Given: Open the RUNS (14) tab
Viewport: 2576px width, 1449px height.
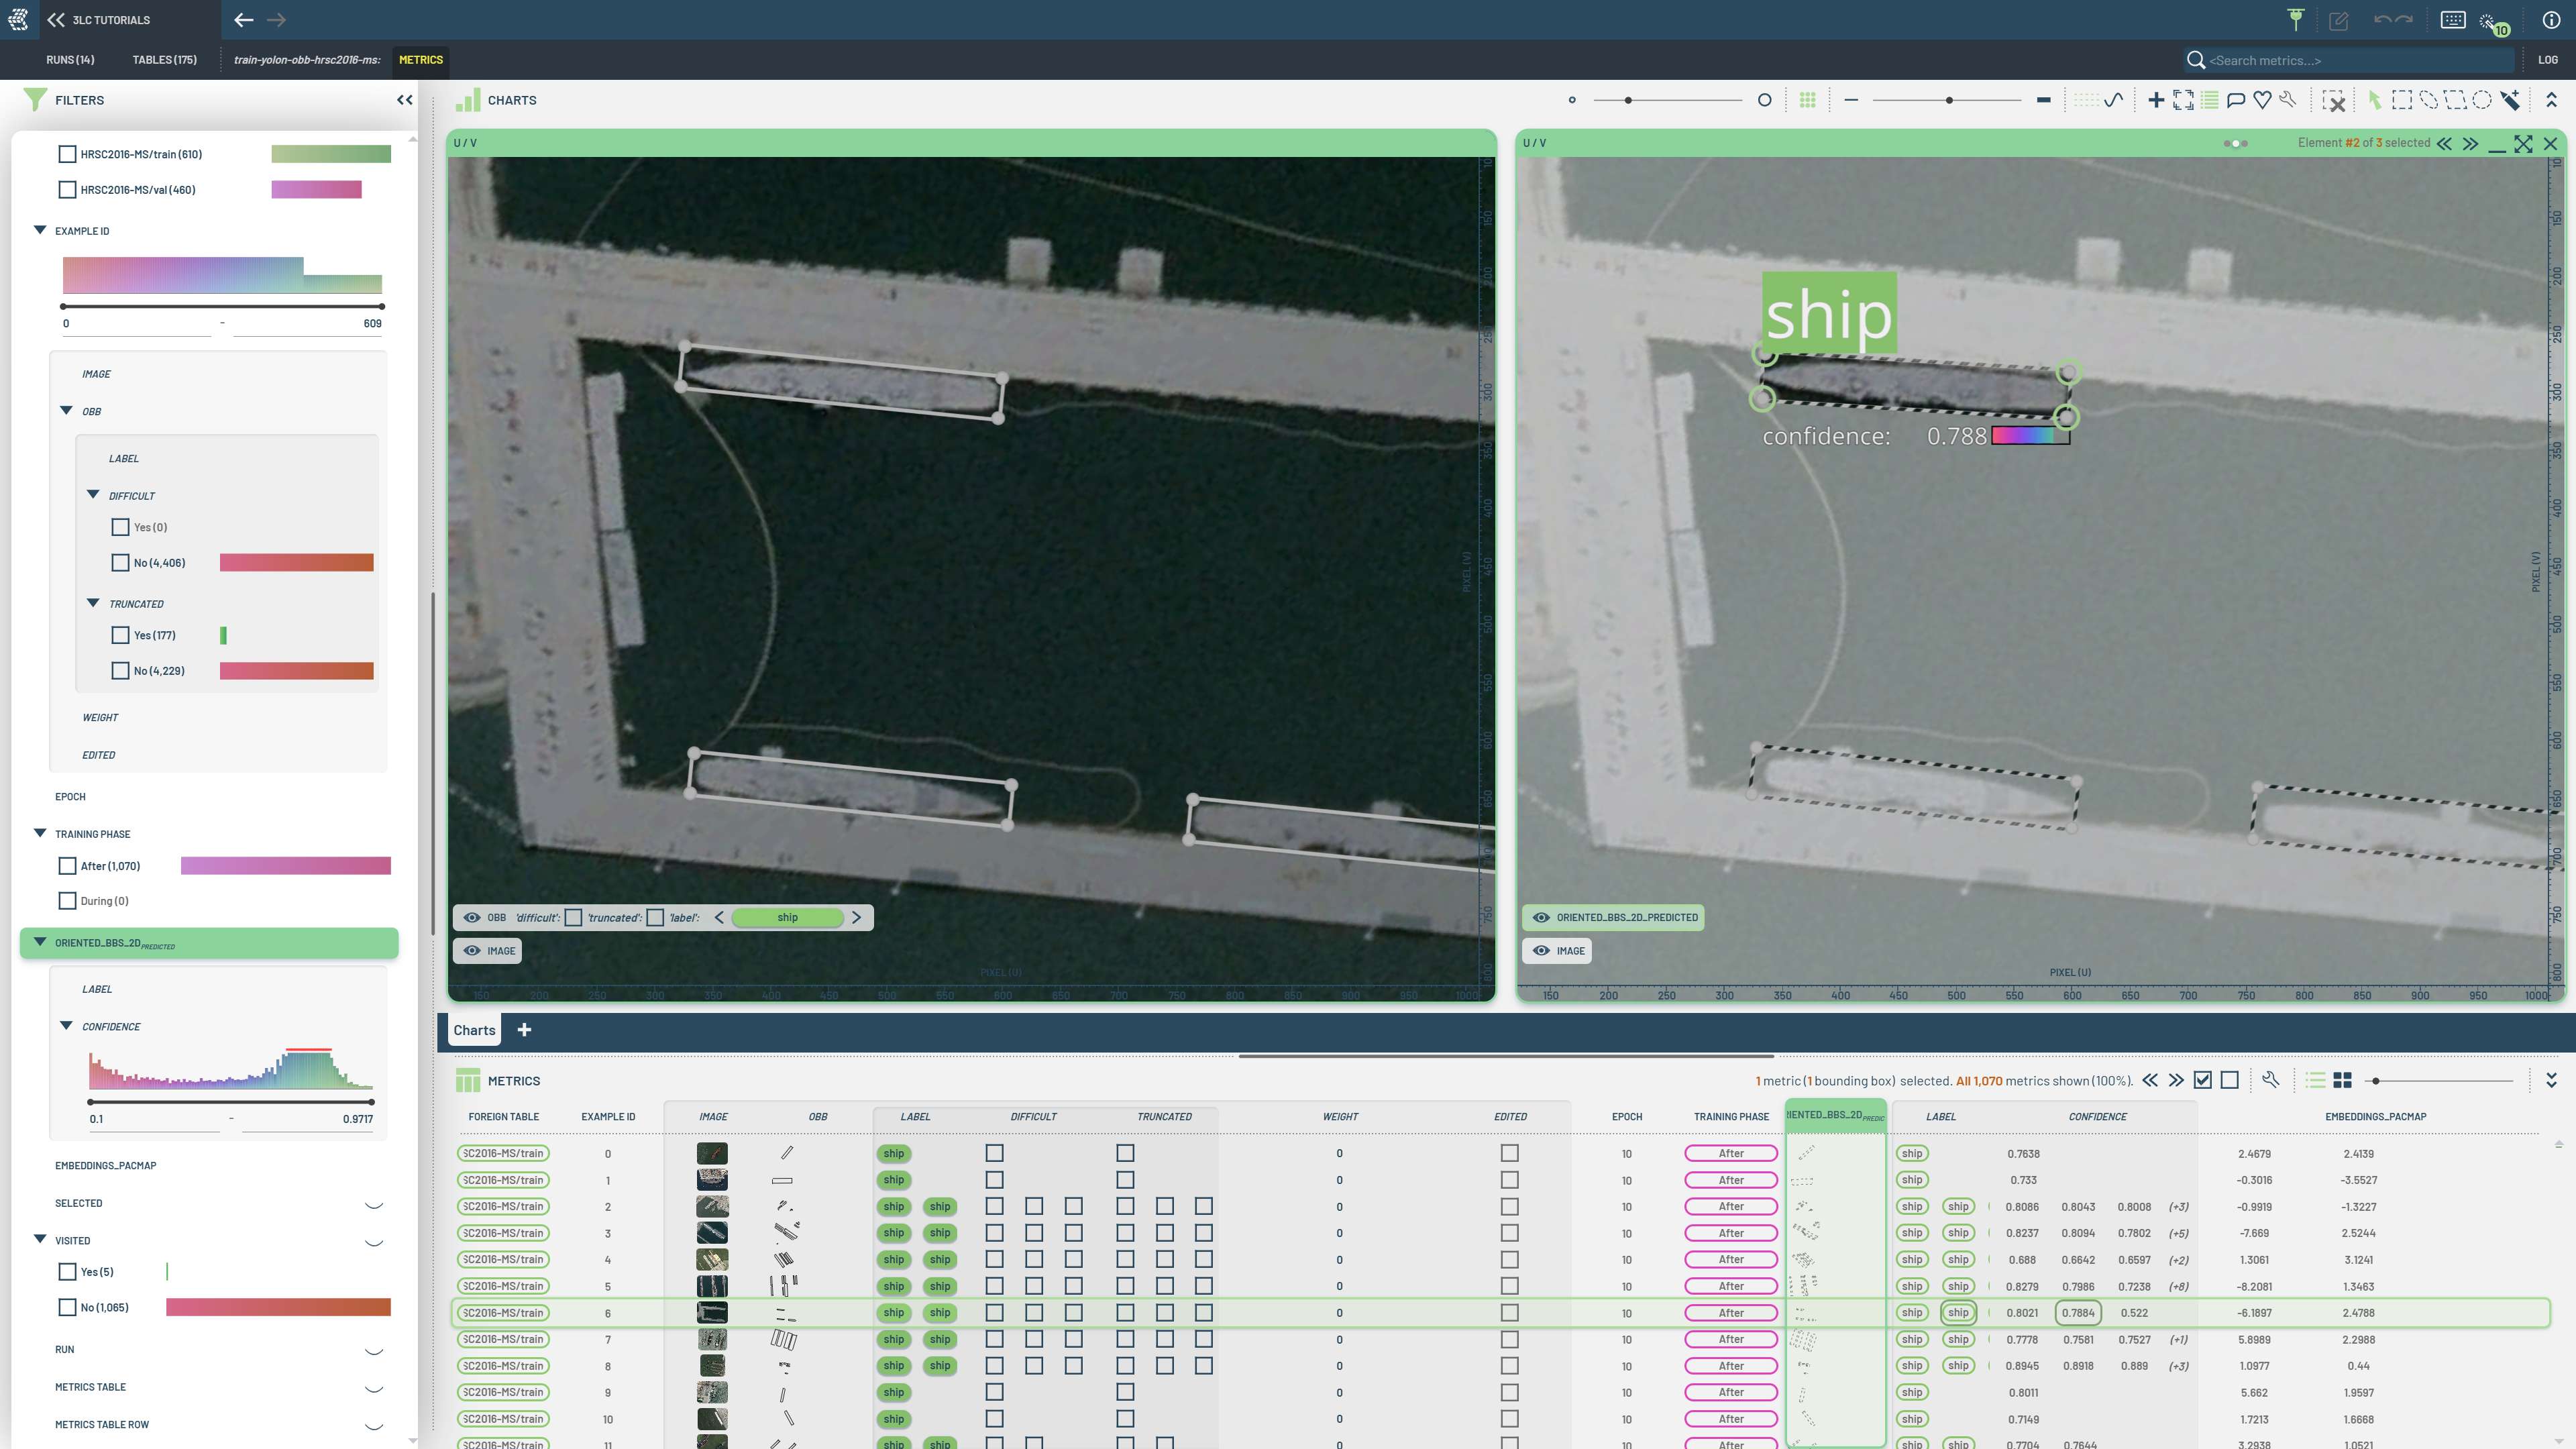Looking at the screenshot, I should coord(70,60).
